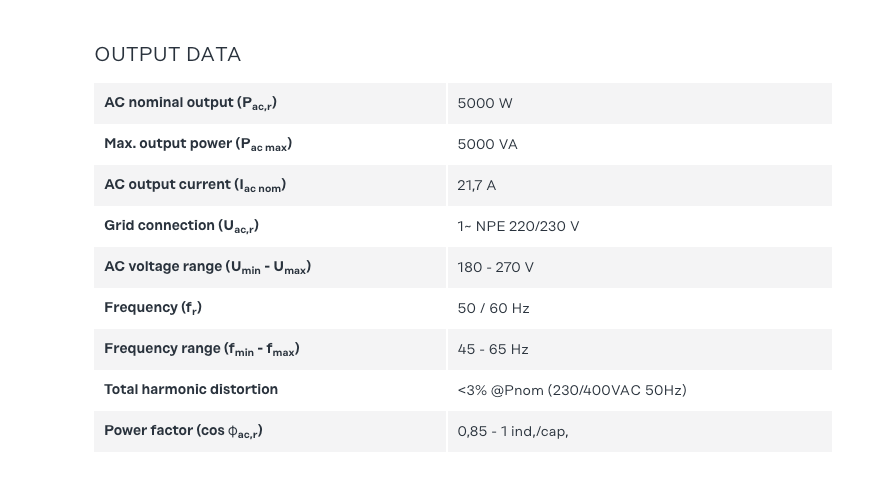Click the 180 - 270 V value
The width and height of the screenshot is (875, 489).
point(495,267)
